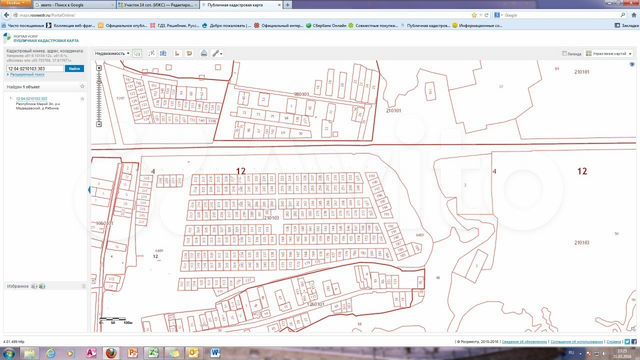Screen dimensions: 640x360
Task: Open the wrench tools dropdown
Action: point(217,53)
